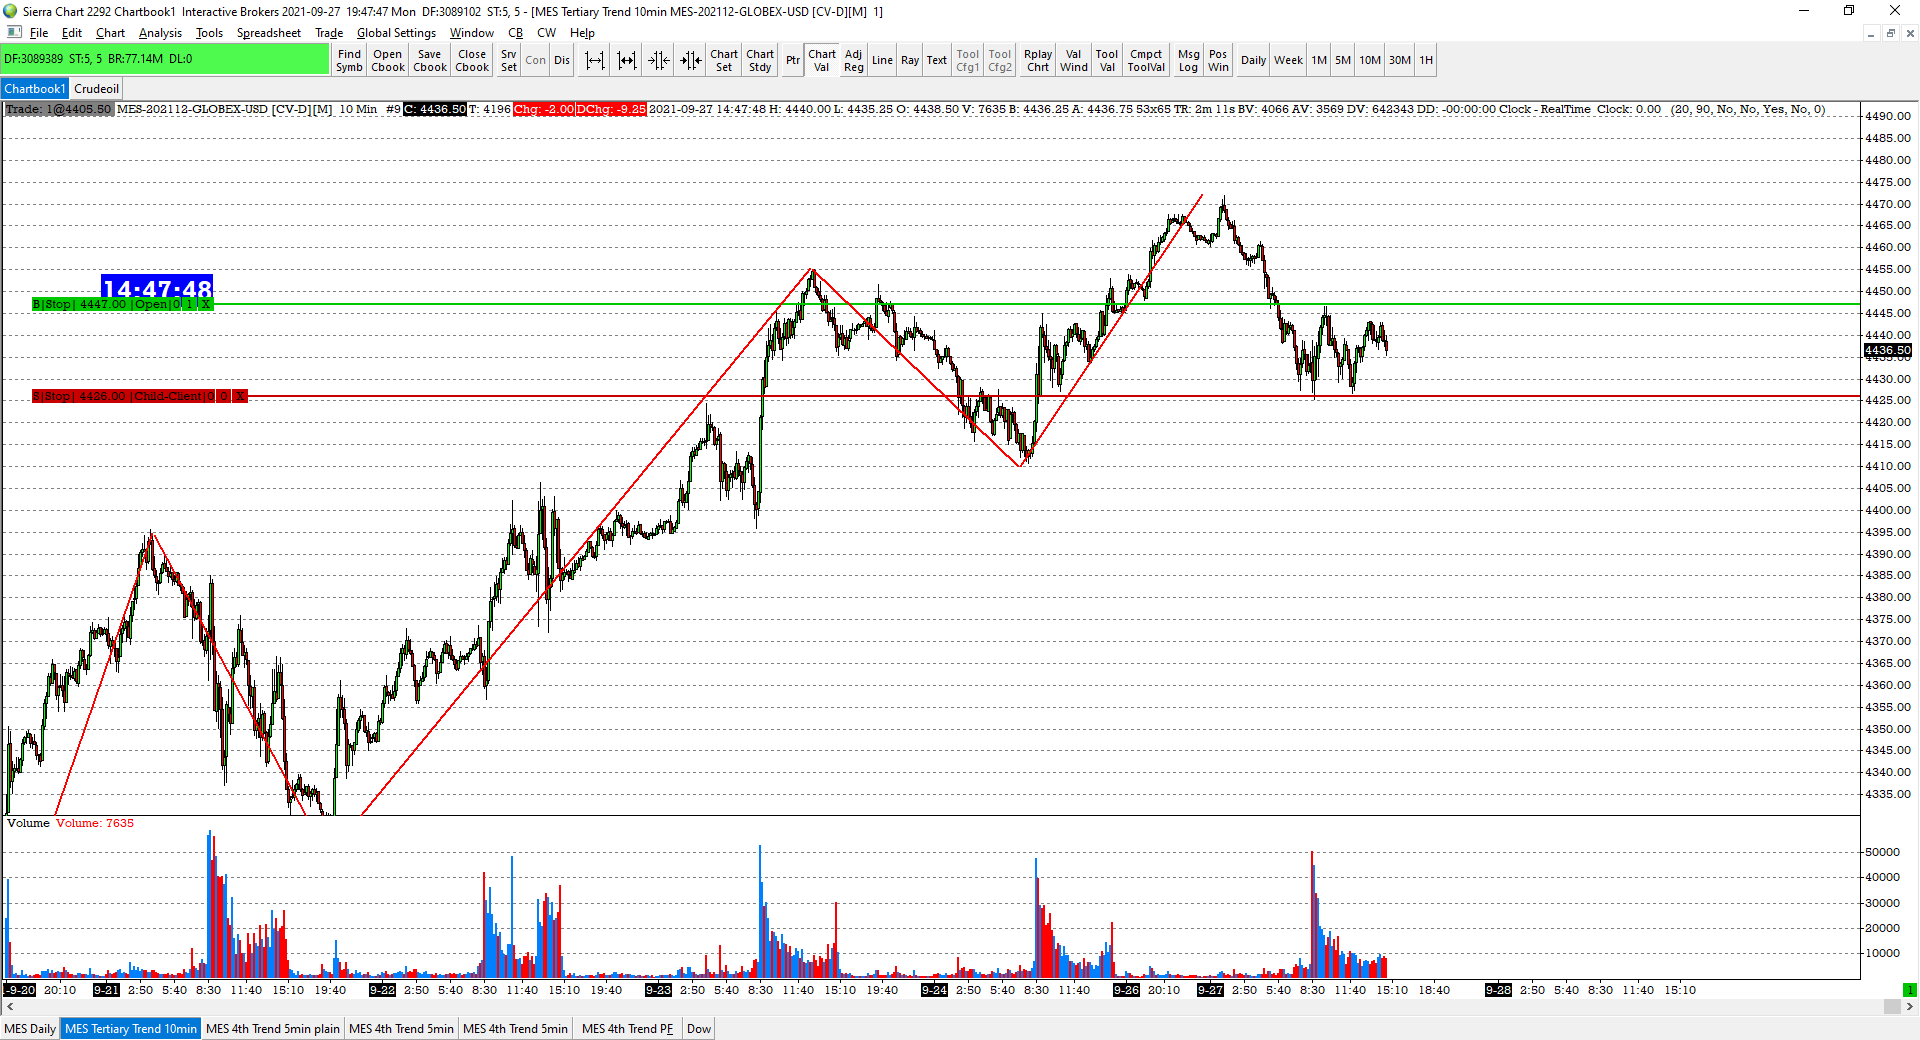Cancel the buy stop order at 4447.00
Image resolution: width=1920 pixels, height=1040 pixels.
point(206,304)
